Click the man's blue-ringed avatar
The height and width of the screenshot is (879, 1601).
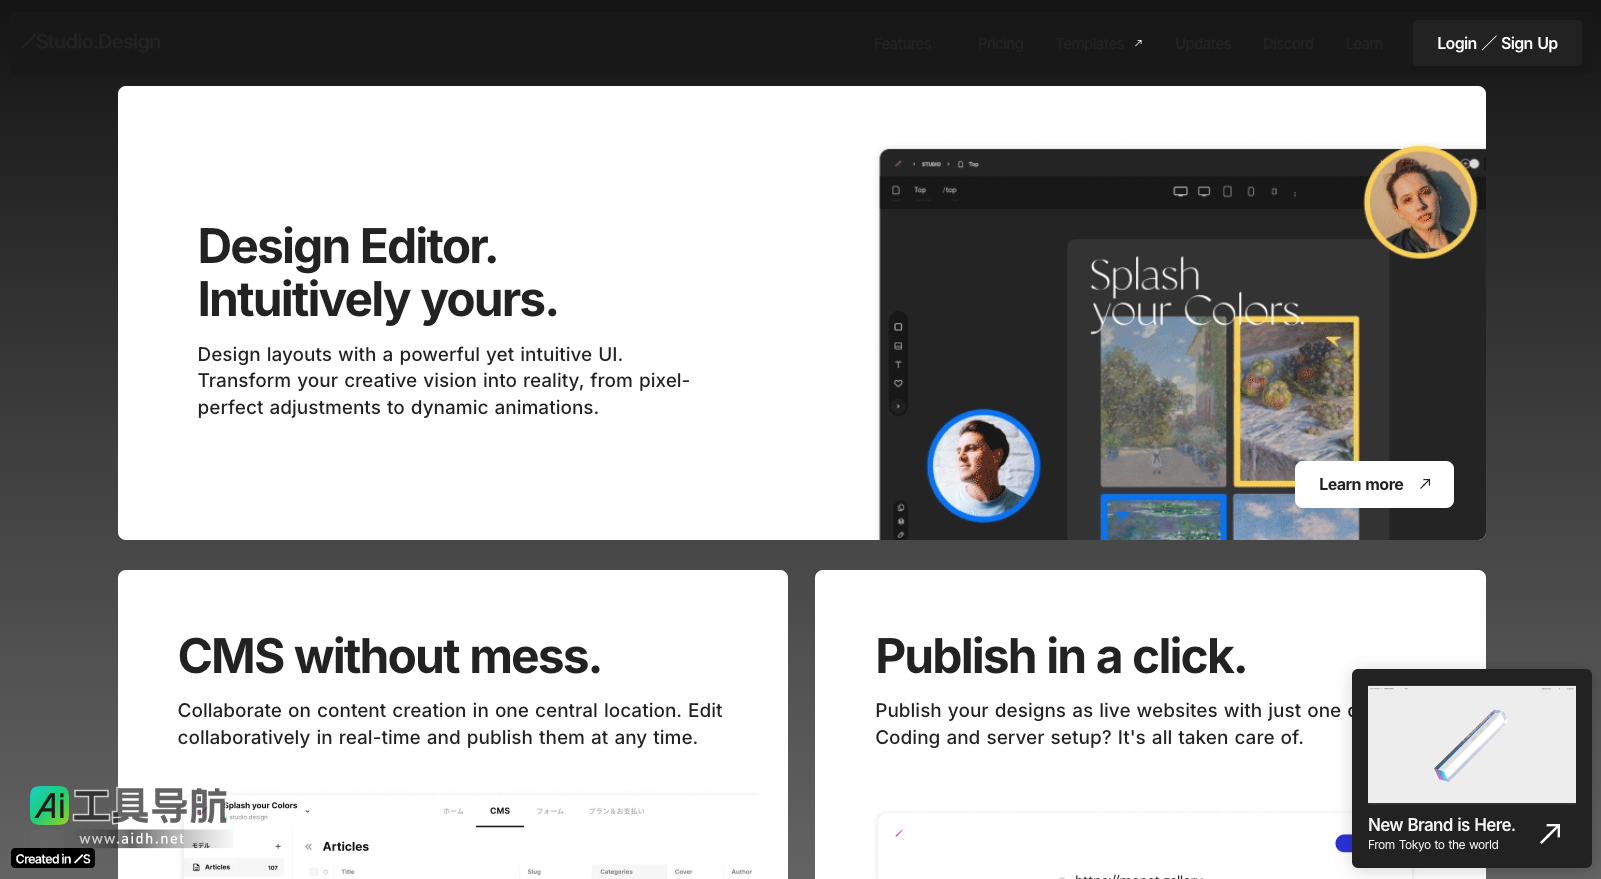984,466
